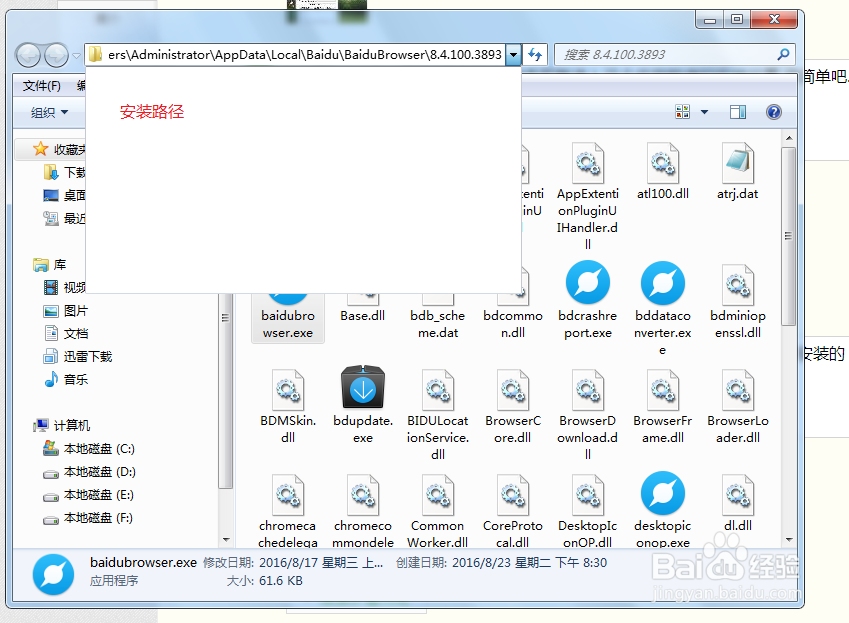The height and width of the screenshot is (623, 849).
Task: Select the atrj.dat file
Action: click(737, 171)
